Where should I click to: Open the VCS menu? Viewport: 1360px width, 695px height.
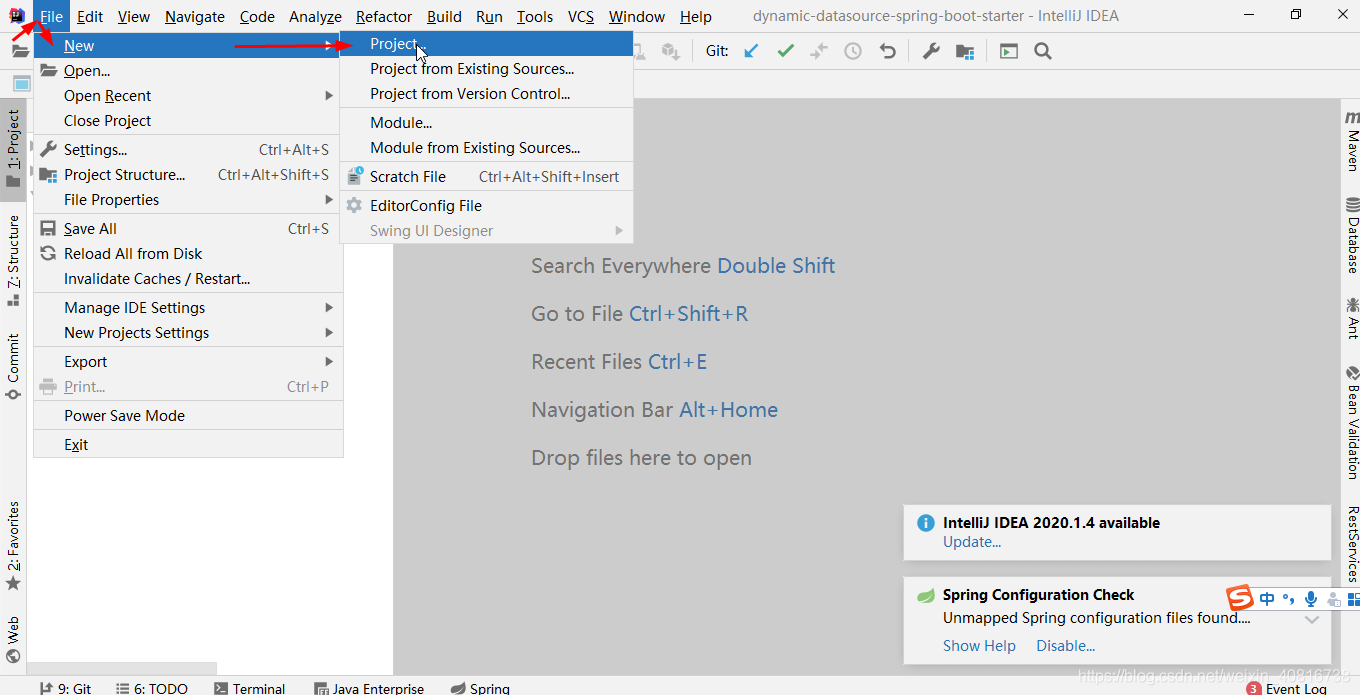581,16
